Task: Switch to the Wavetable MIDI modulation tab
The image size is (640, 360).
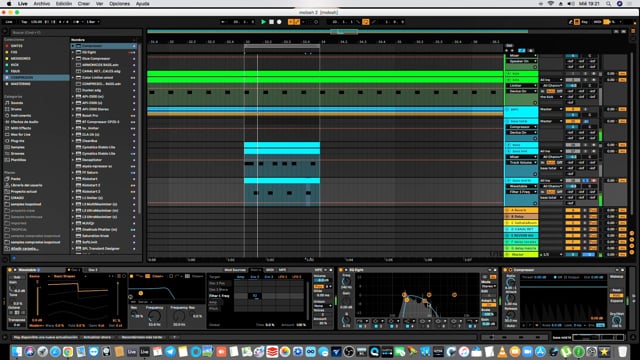Action: click(x=270, y=270)
